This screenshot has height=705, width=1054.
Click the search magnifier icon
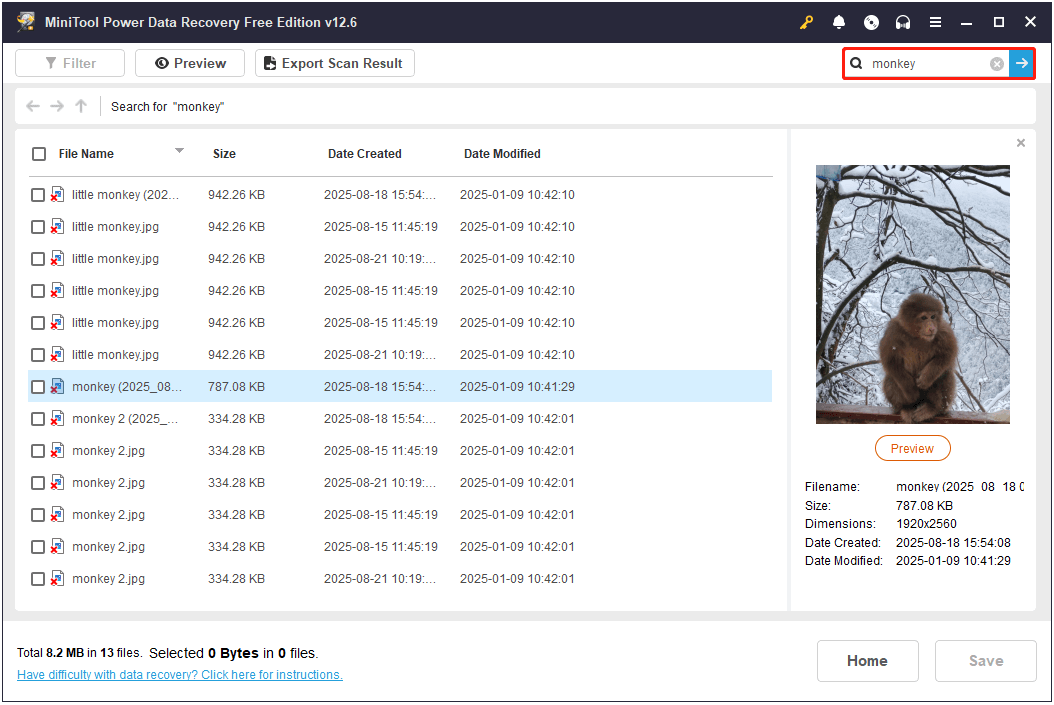(x=858, y=63)
